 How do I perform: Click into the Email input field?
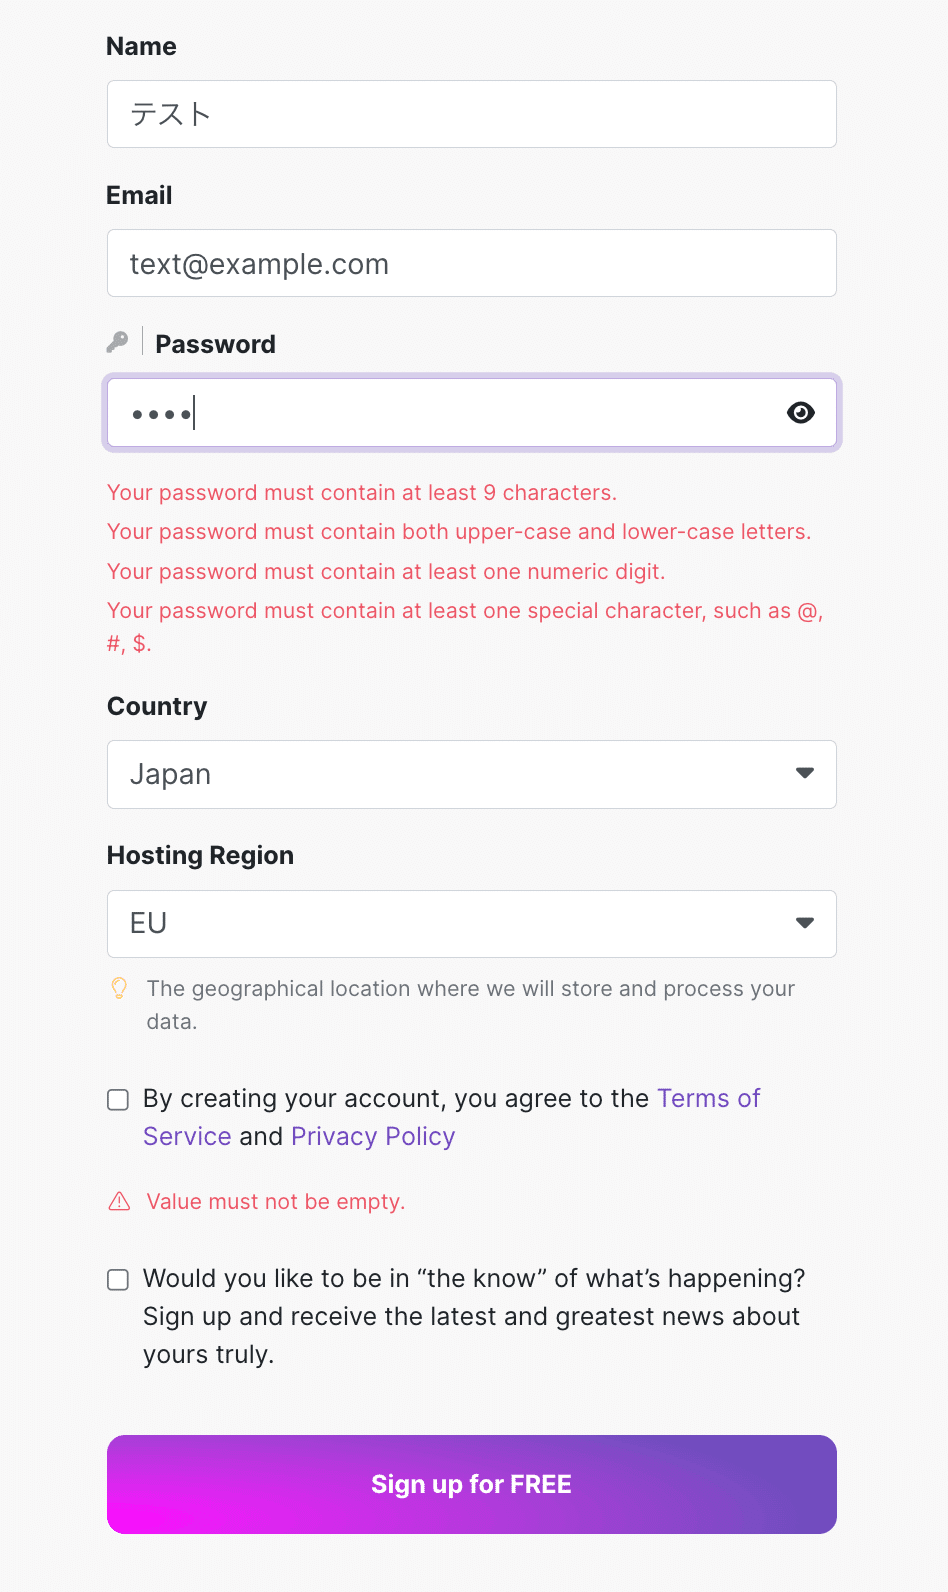[471, 263]
